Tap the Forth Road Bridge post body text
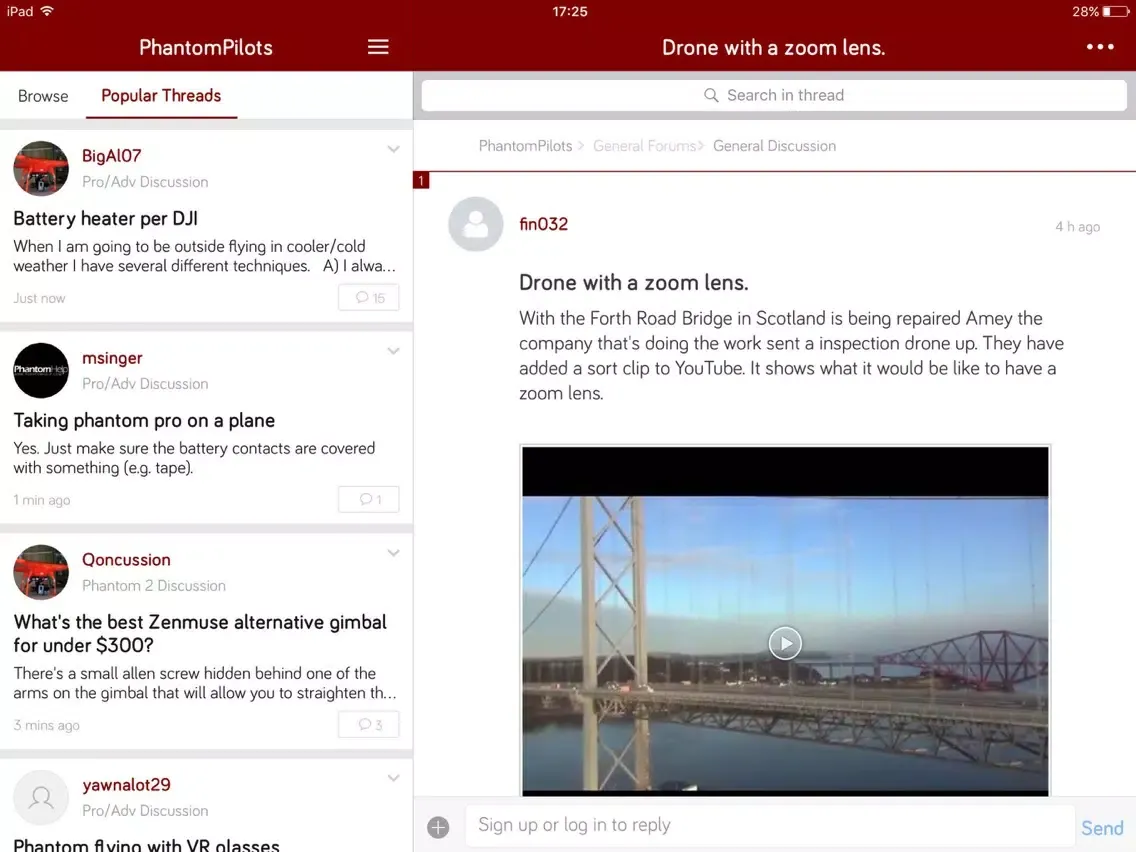Image resolution: width=1136 pixels, height=852 pixels. tap(791, 356)
